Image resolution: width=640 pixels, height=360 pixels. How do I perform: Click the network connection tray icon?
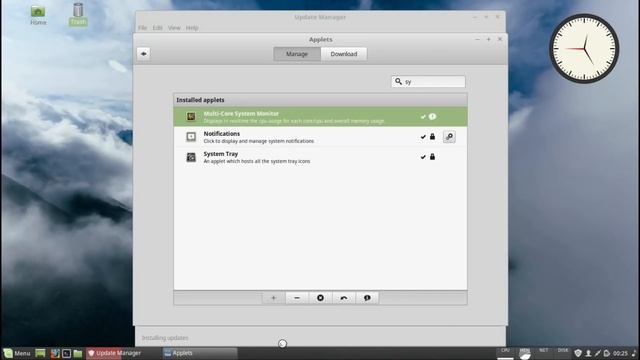pos(598,353)
